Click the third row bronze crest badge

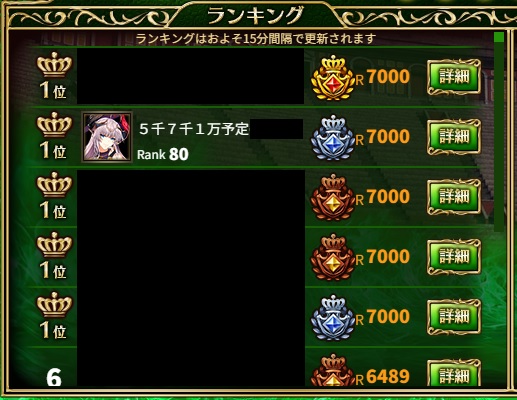(332, 197)
